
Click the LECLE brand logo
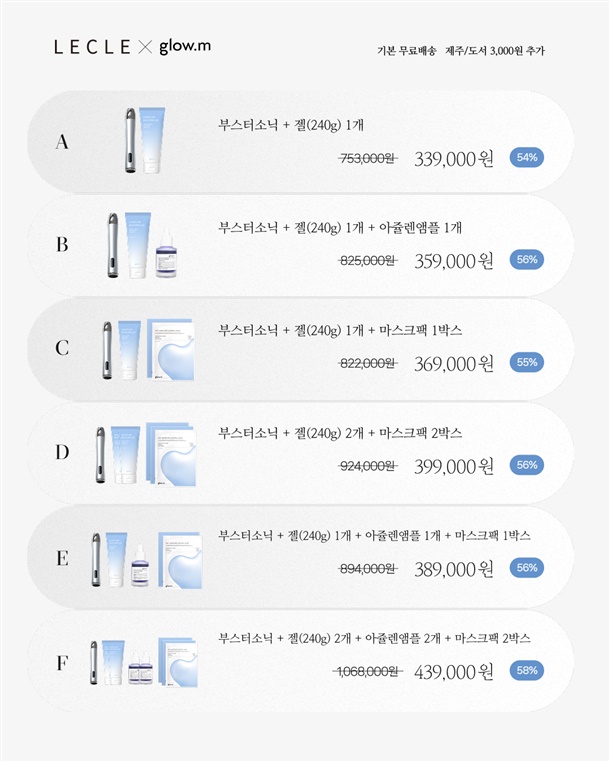93,47
